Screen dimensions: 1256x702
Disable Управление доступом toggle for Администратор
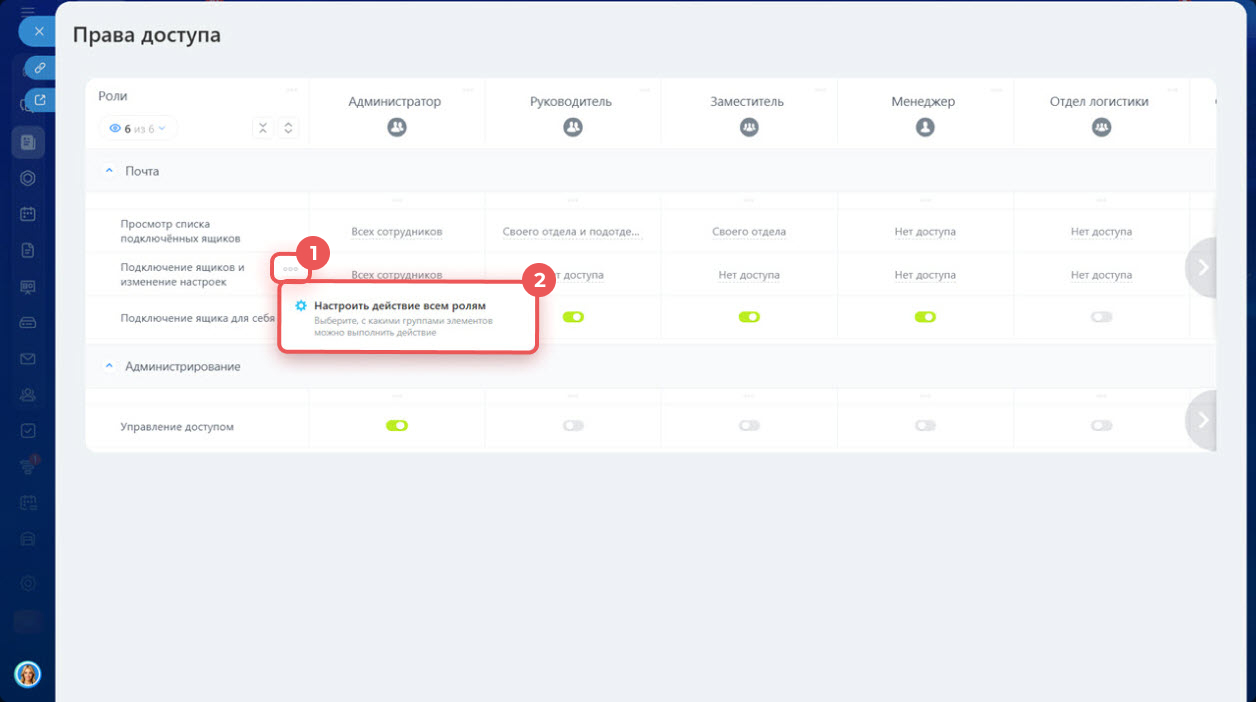[x=397, y=426]
